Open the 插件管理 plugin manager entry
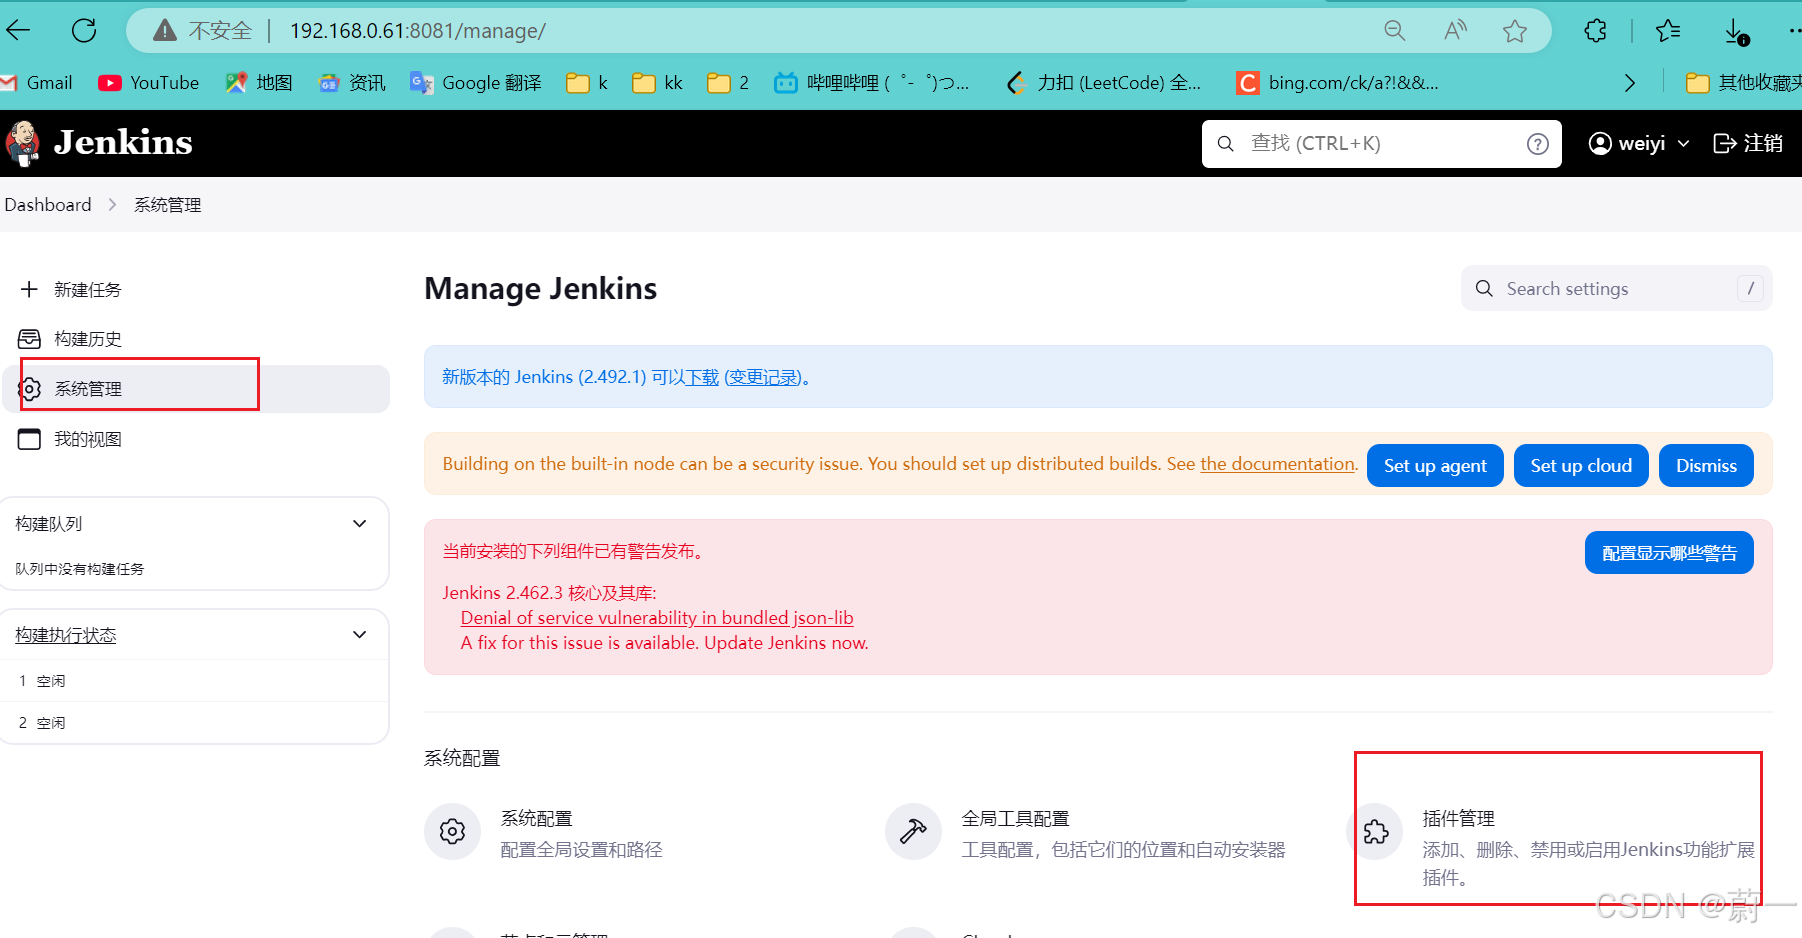Image resolution: width=1802 pixels, height=938 pixels. click(1589, 847)
